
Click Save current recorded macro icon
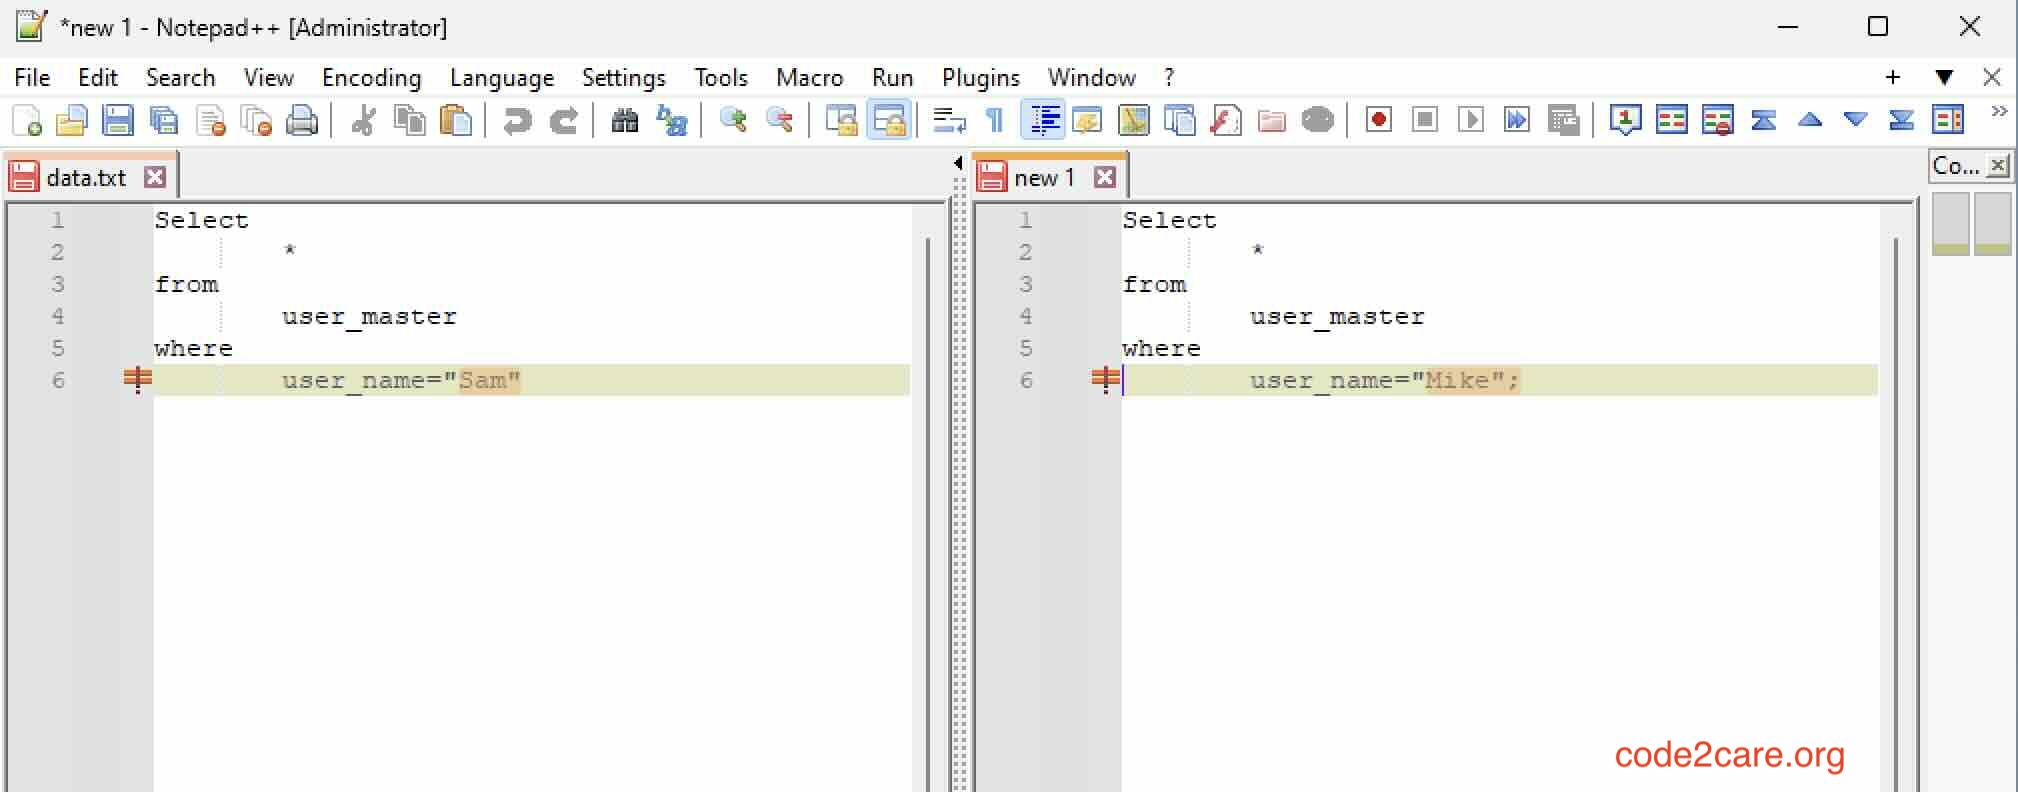[x=1563, y=121]
